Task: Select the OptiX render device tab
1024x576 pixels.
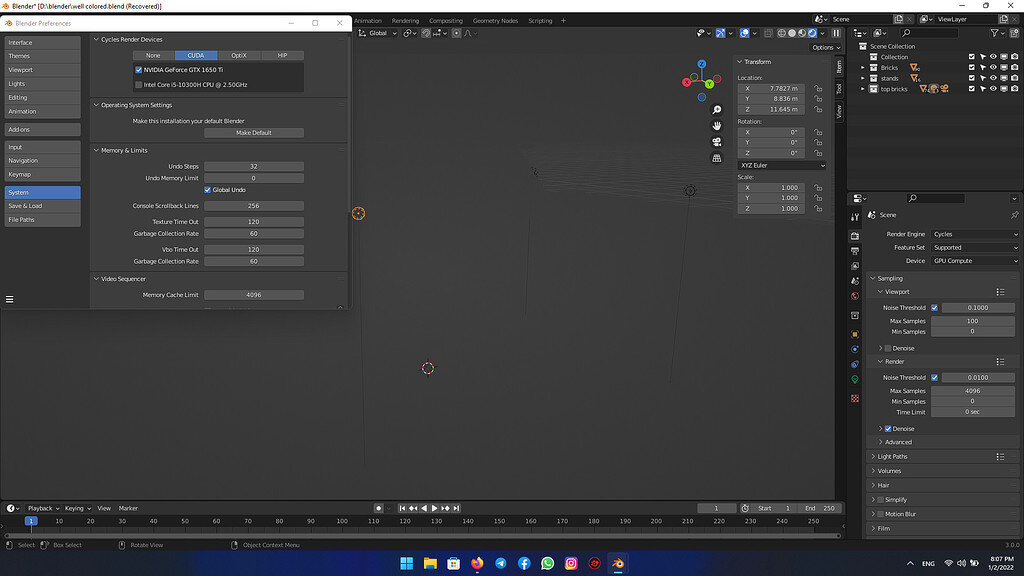Action: click(239, 56)
